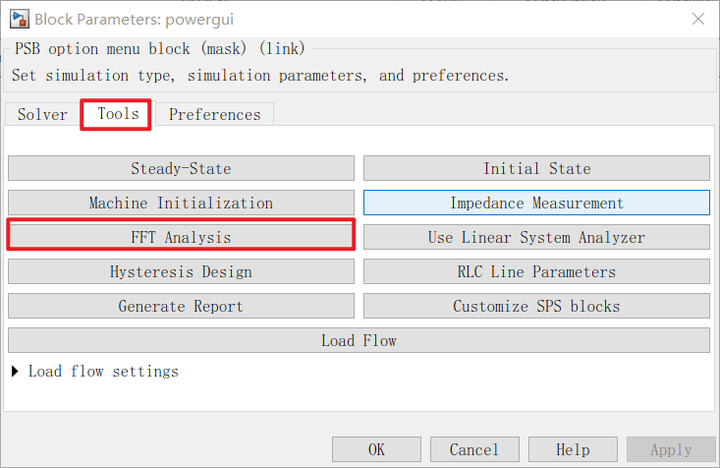The image size is (720, 468).
Task: Launch Machine Initialization
Action: click(181, 203)
